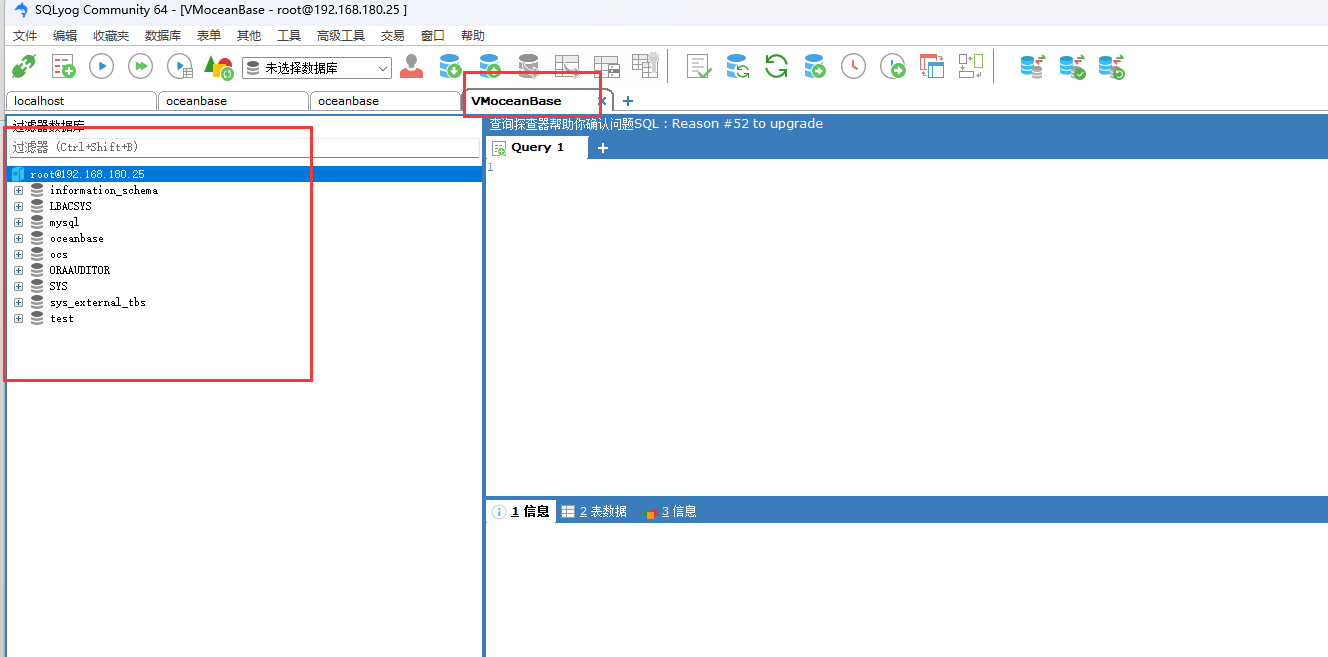Expand the sys_external_tbs database node
The image size is (1328, 657).
pyautogui.click(x=18, y=302)
